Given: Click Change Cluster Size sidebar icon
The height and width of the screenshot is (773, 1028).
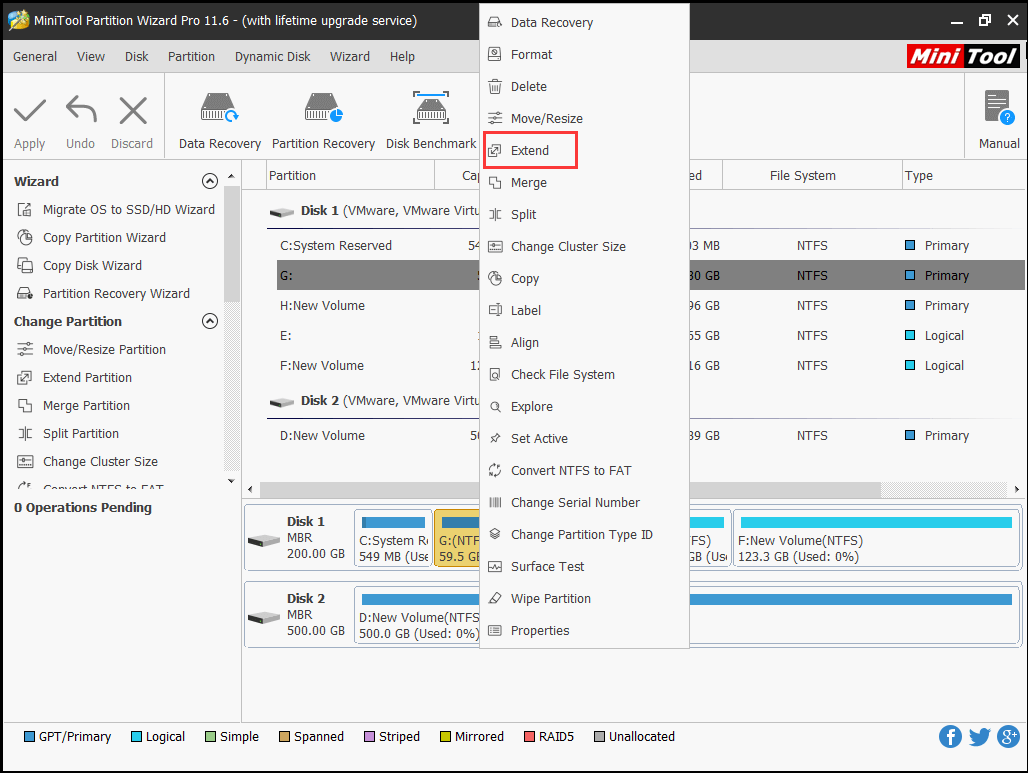Looking at the screenshot, I should (25, 462).
